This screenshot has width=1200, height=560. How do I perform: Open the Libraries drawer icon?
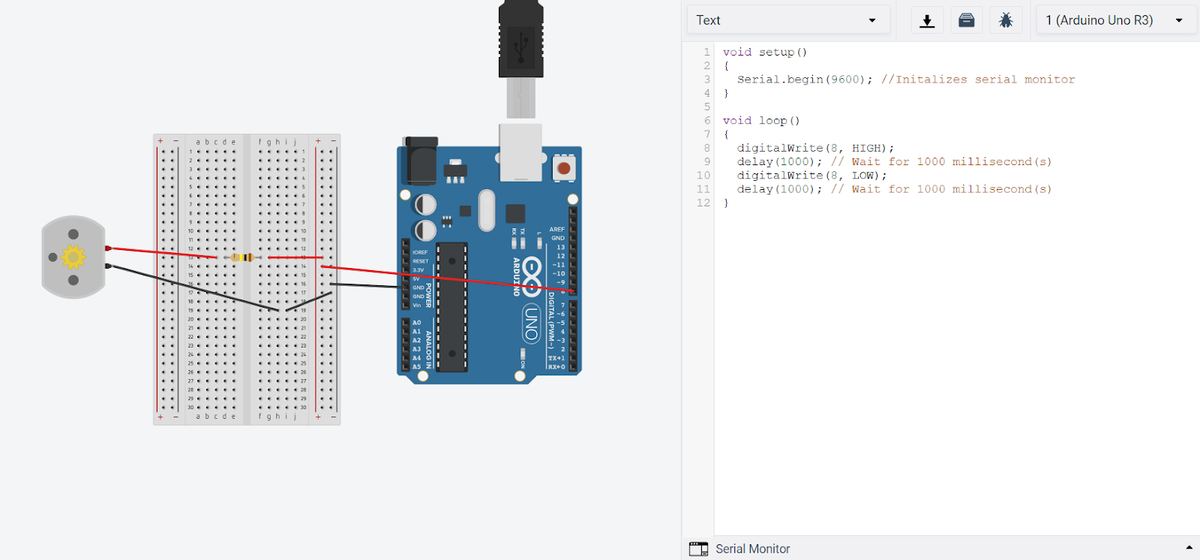tap(966, 21)
